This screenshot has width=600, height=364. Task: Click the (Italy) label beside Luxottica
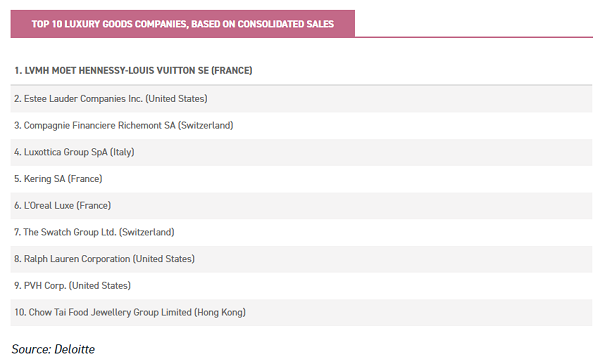tap(122, 152)
